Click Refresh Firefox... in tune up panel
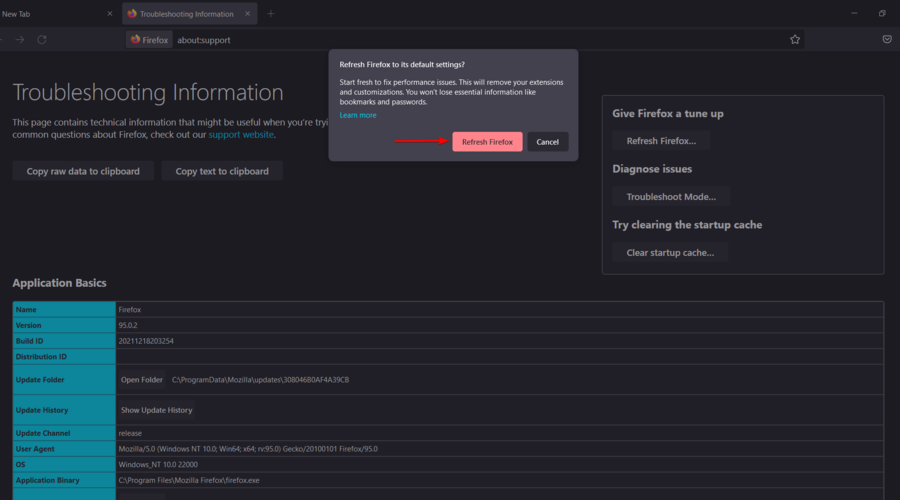The height and width of the screenshot is (500, 900). pyautogui.click(x=661, y=141)
